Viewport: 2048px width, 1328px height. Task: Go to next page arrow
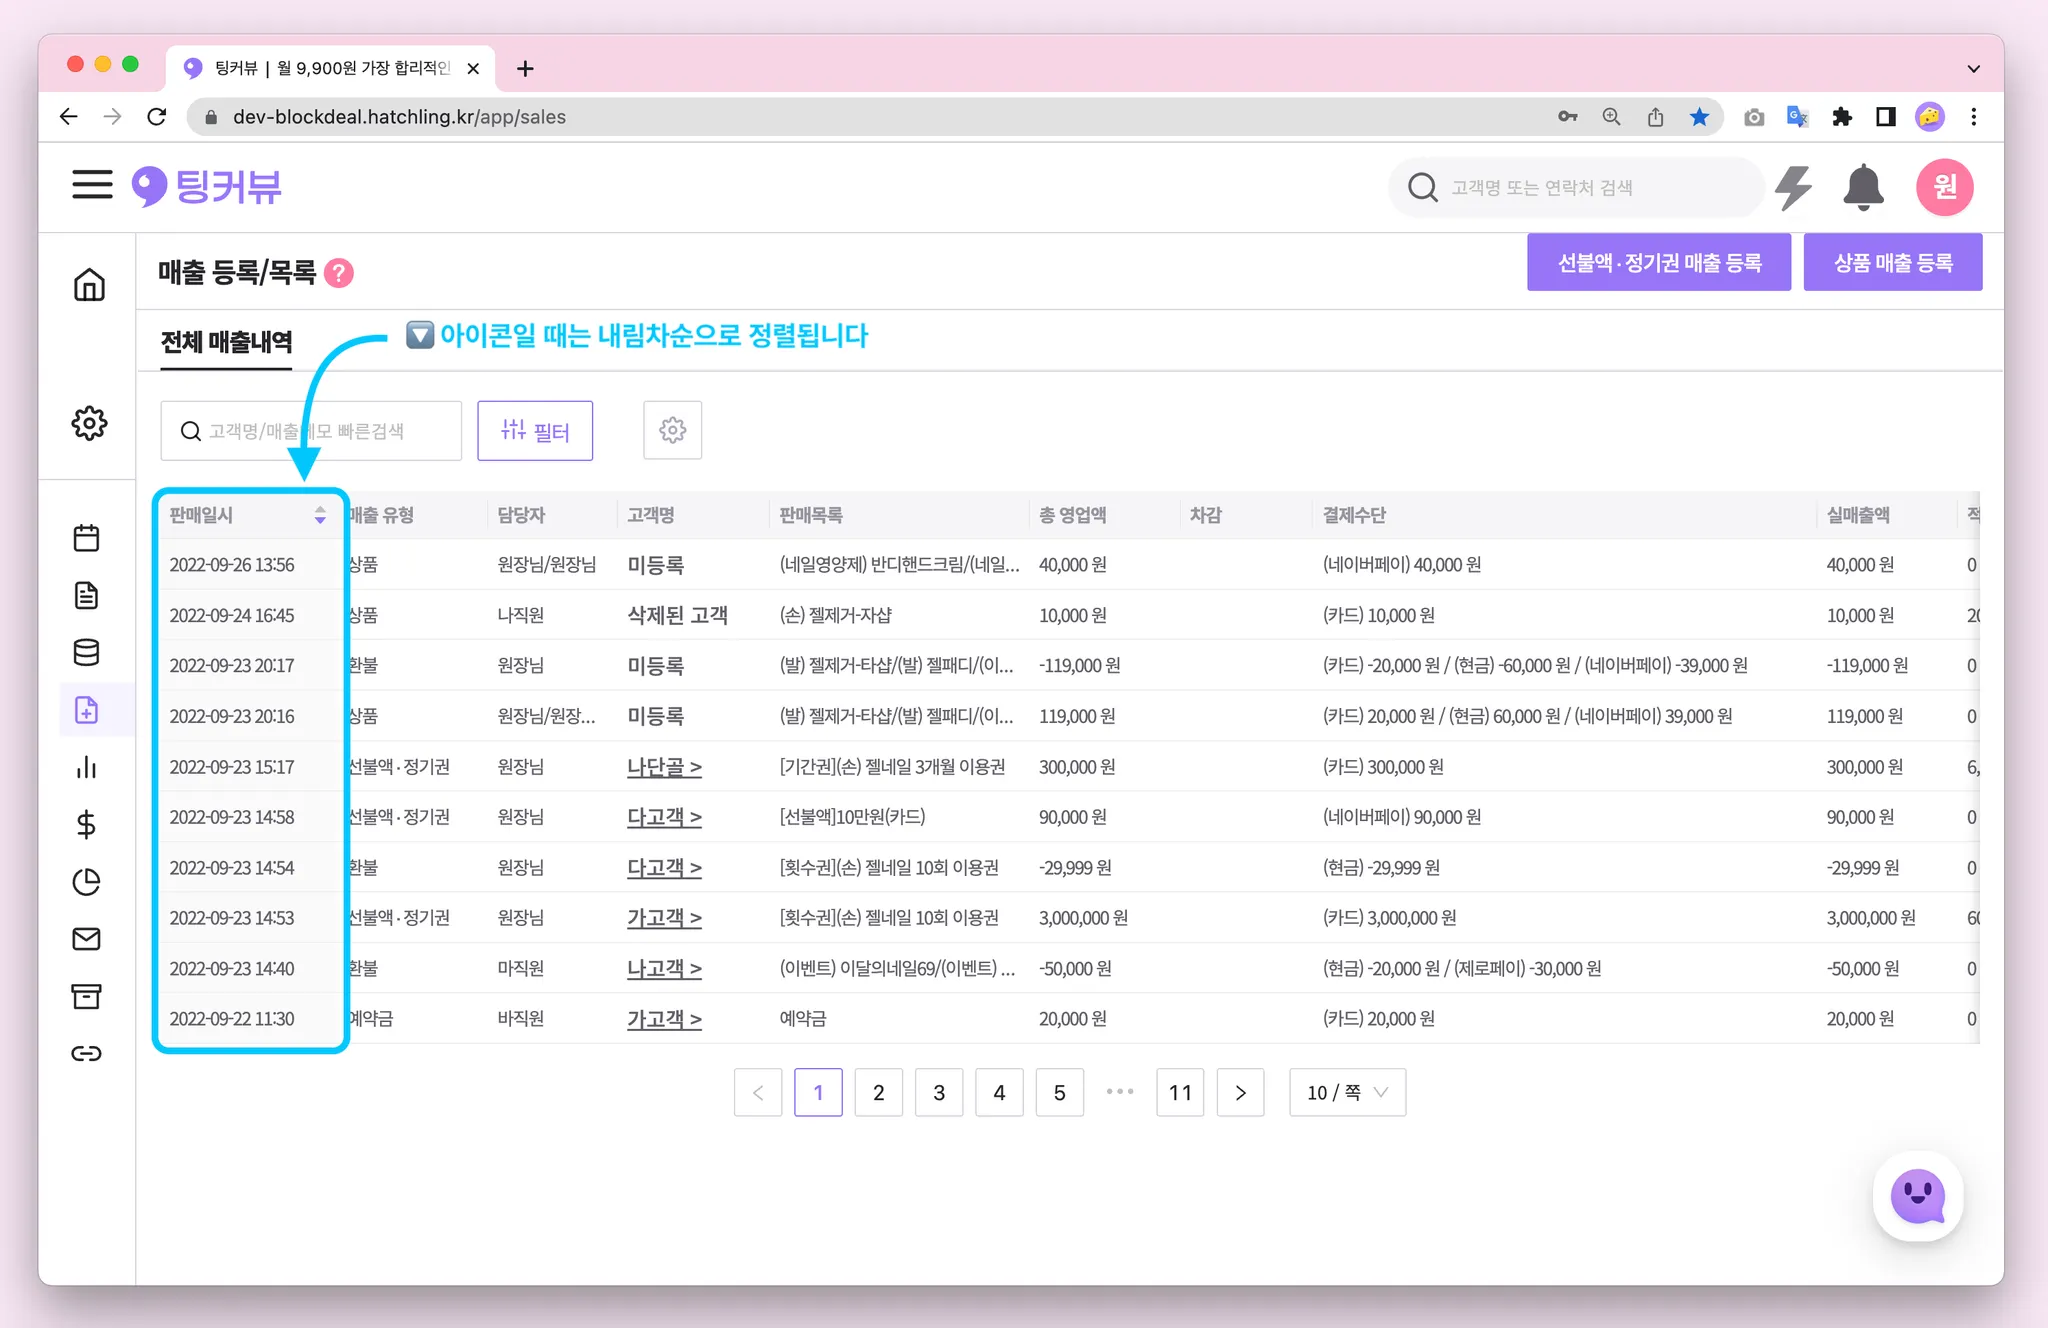[x=1240, y=1092]
